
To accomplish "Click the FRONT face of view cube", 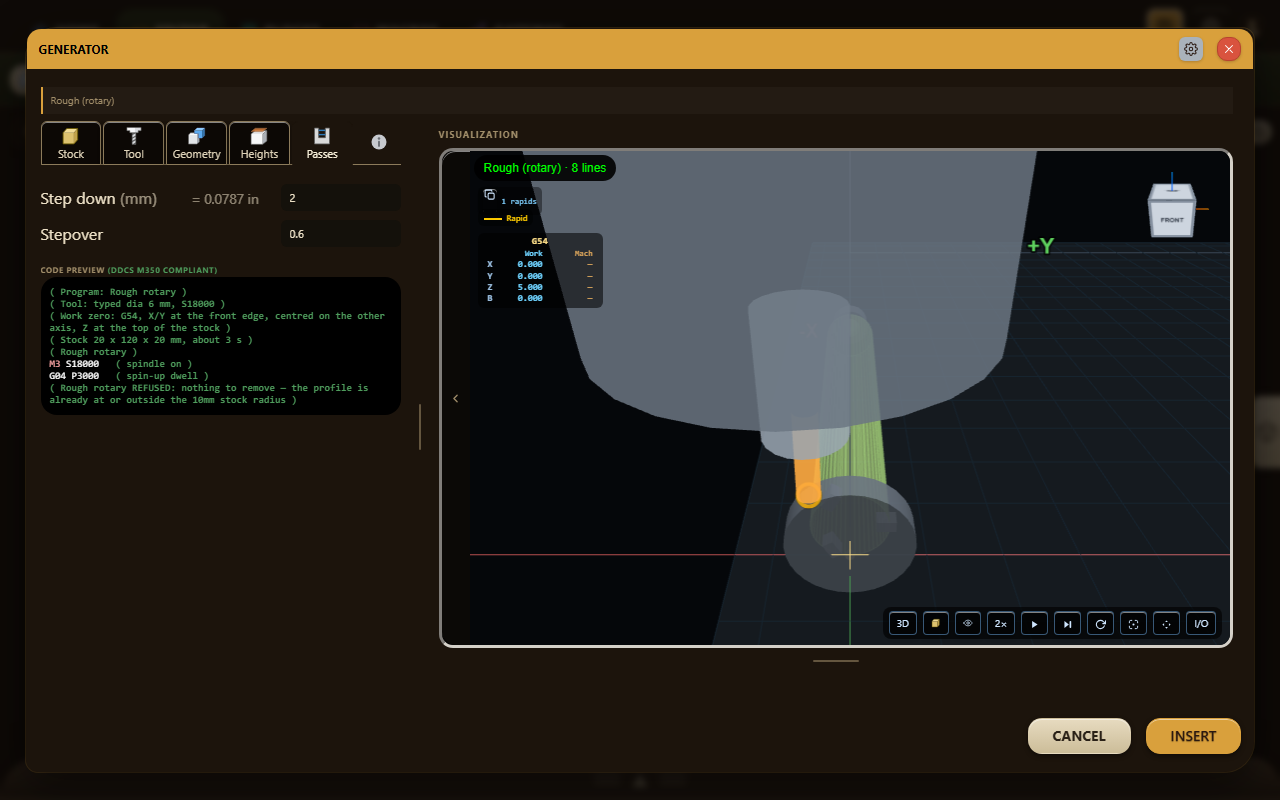I will [1171, 220].
